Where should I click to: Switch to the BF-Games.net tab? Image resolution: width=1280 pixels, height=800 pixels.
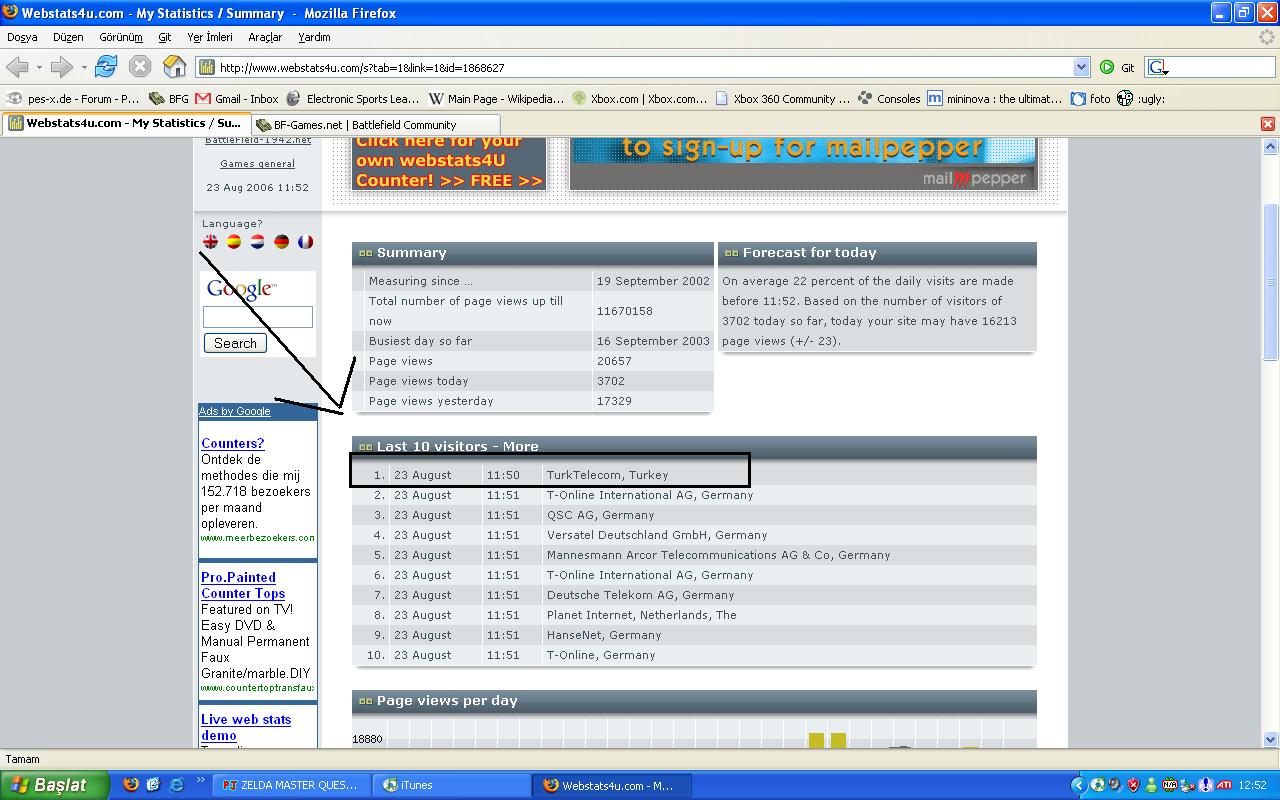[356, 125]
